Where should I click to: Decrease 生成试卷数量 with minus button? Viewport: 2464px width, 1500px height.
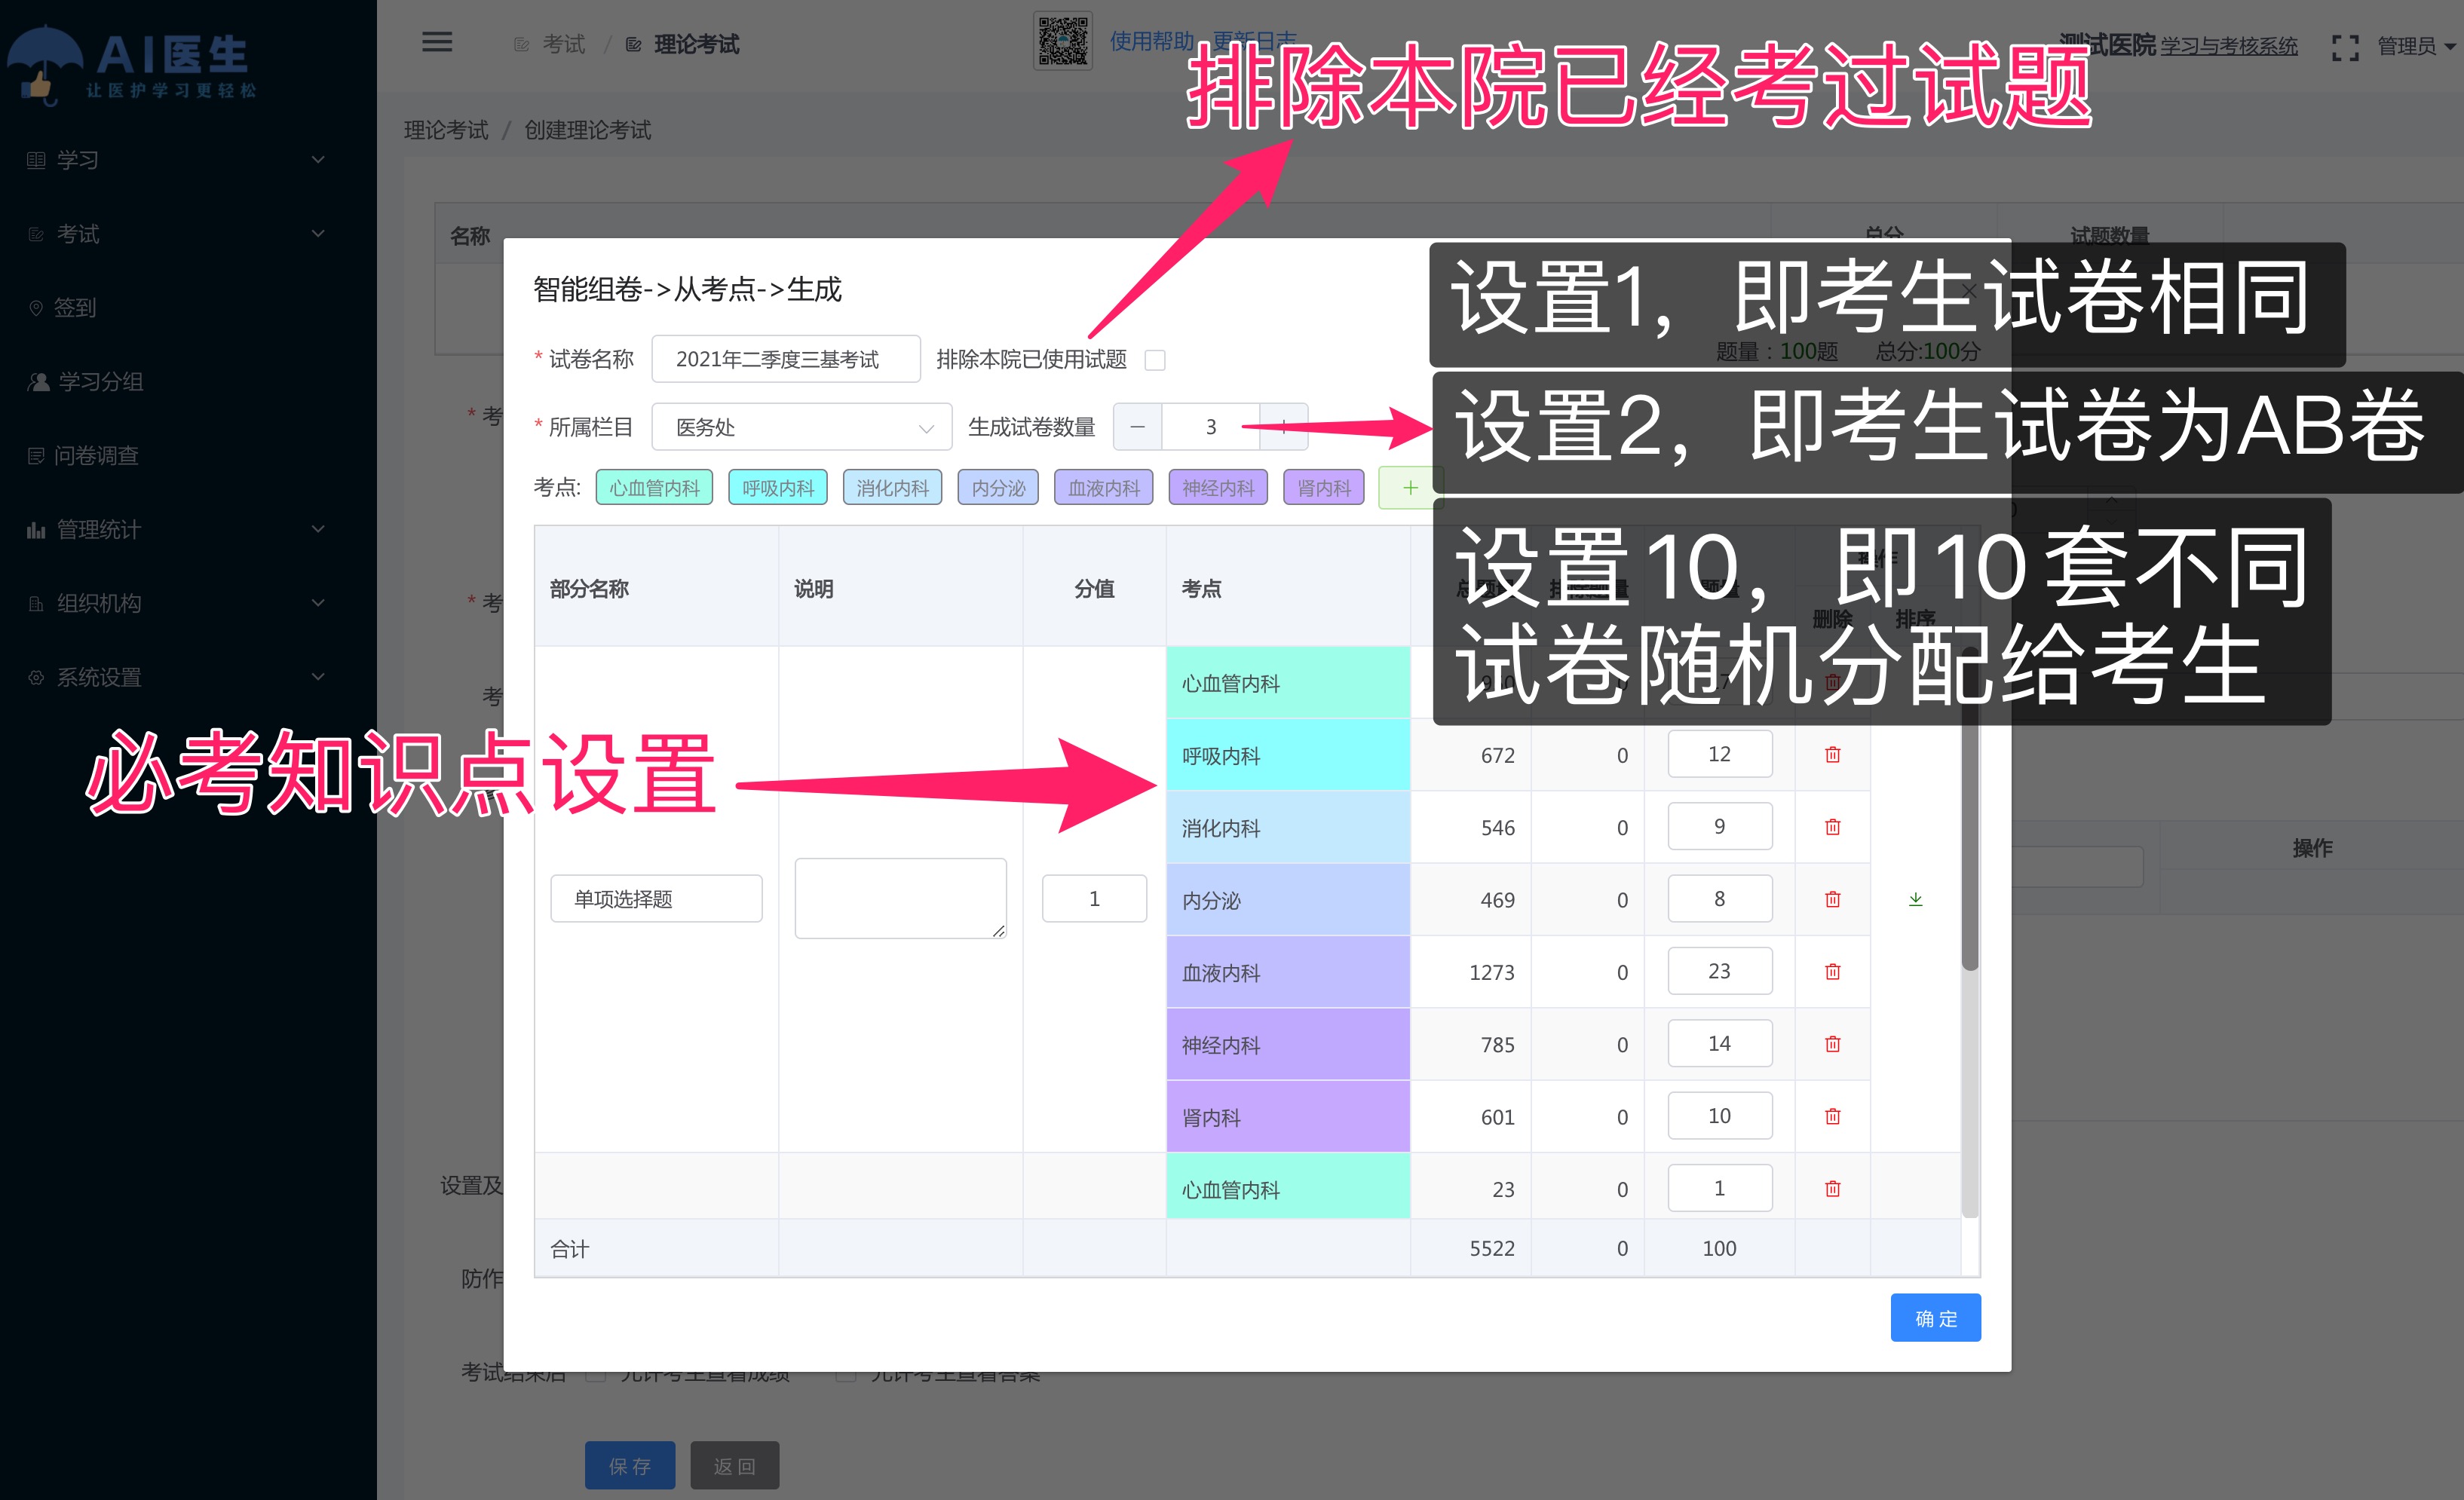coord(1137,427)
